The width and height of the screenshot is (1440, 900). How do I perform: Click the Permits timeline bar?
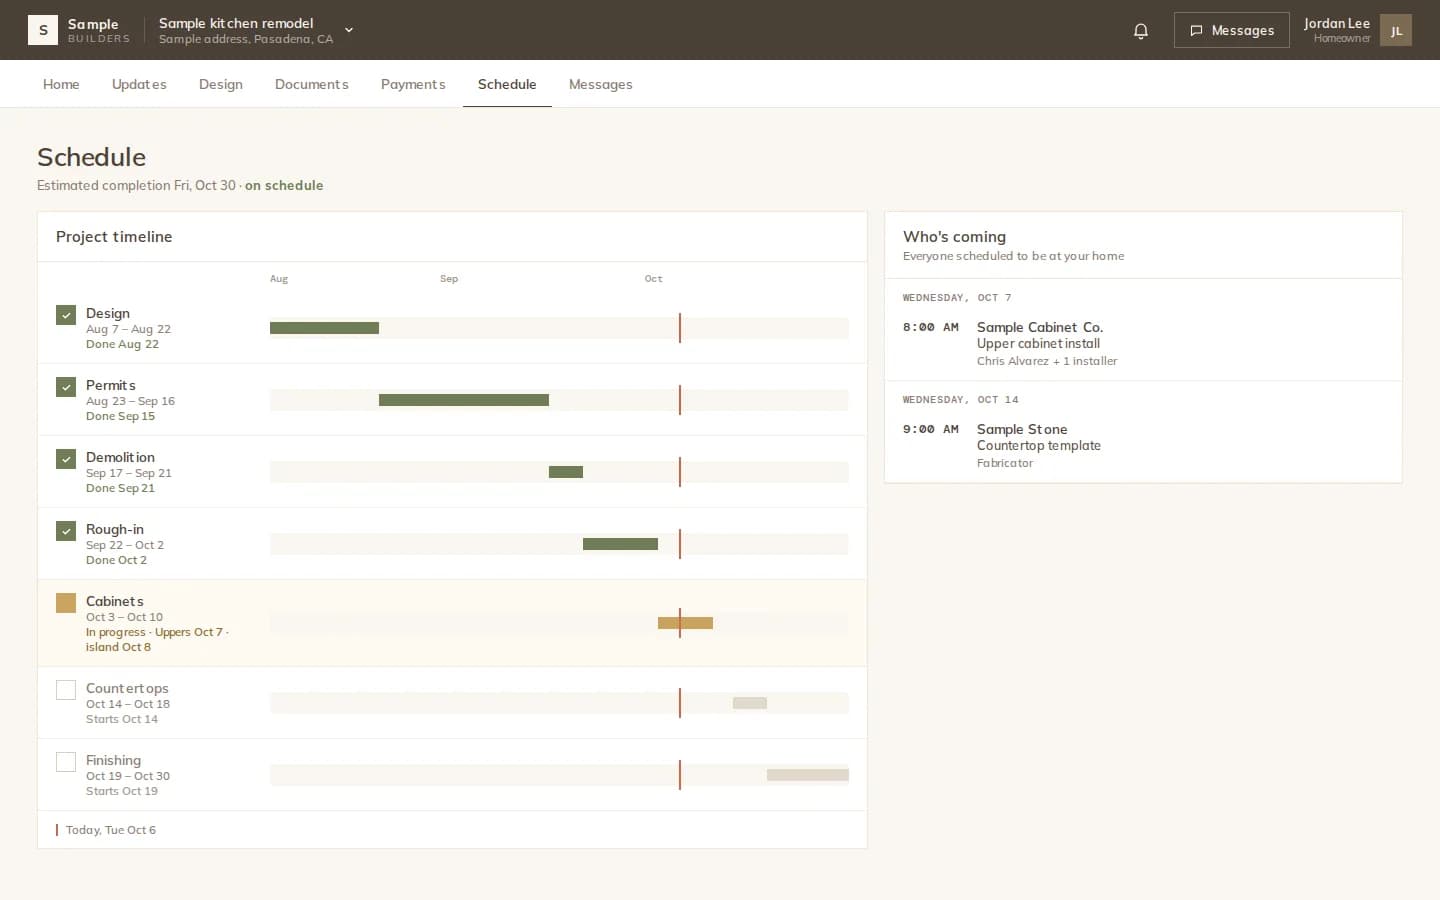click(x=464, y=400)
